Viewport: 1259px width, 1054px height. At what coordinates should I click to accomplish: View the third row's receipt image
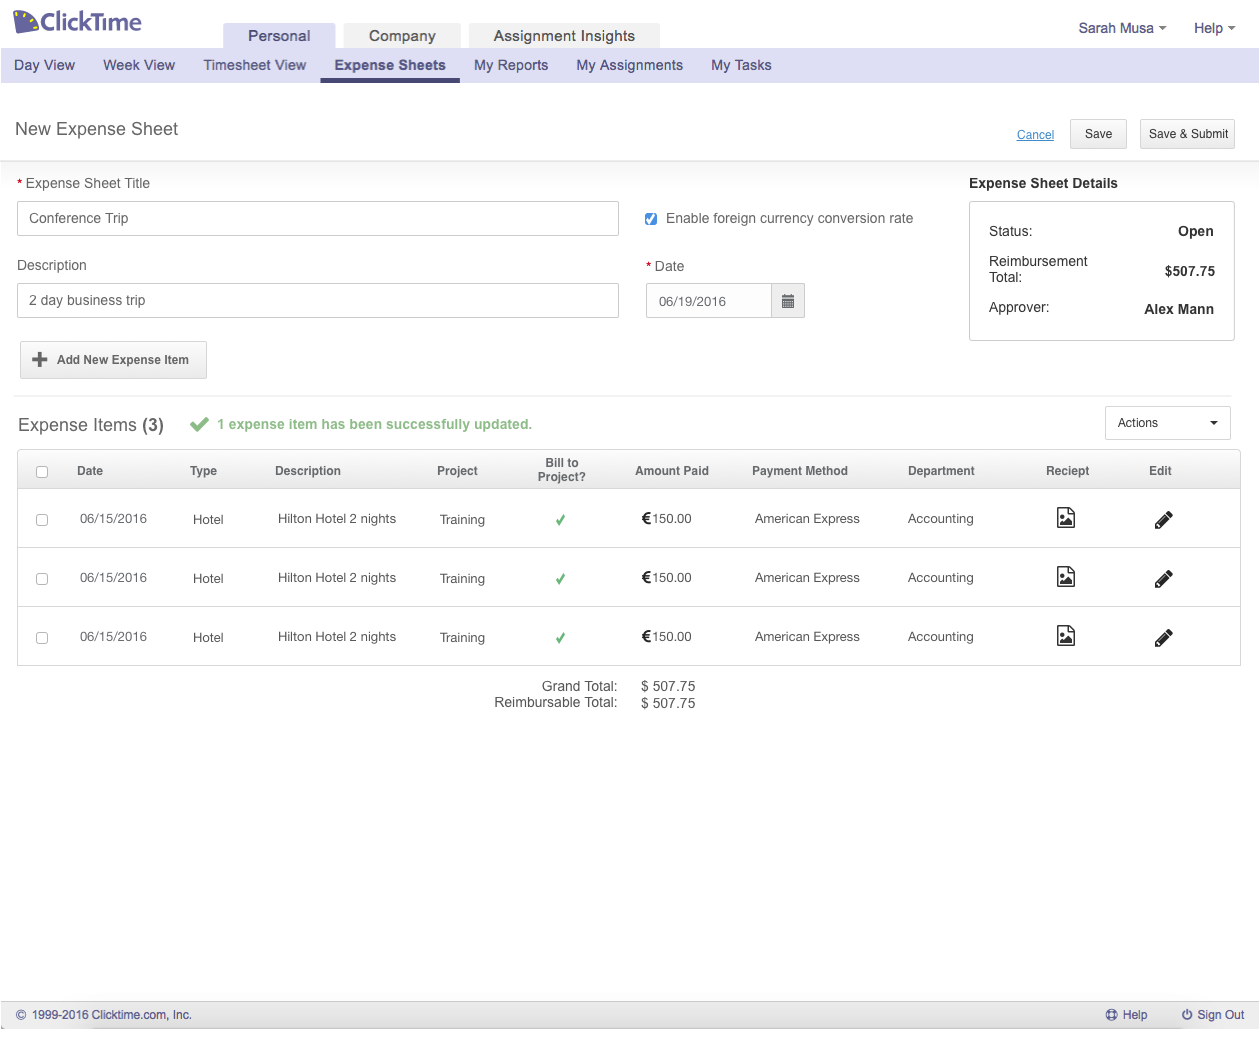coord(1066,636)
